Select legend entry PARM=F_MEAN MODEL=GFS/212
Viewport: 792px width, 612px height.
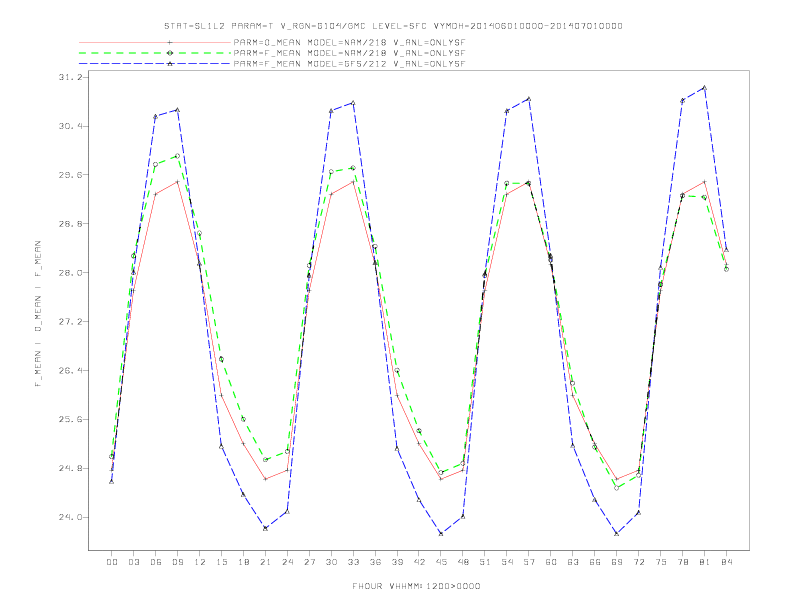[x=349, y=64]
